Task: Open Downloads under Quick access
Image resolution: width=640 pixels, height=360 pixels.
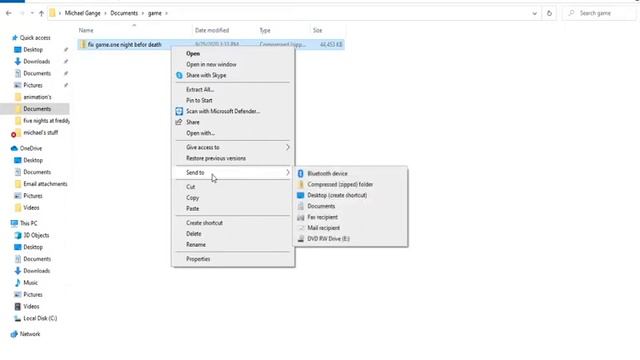Action: tap(37, 62)
